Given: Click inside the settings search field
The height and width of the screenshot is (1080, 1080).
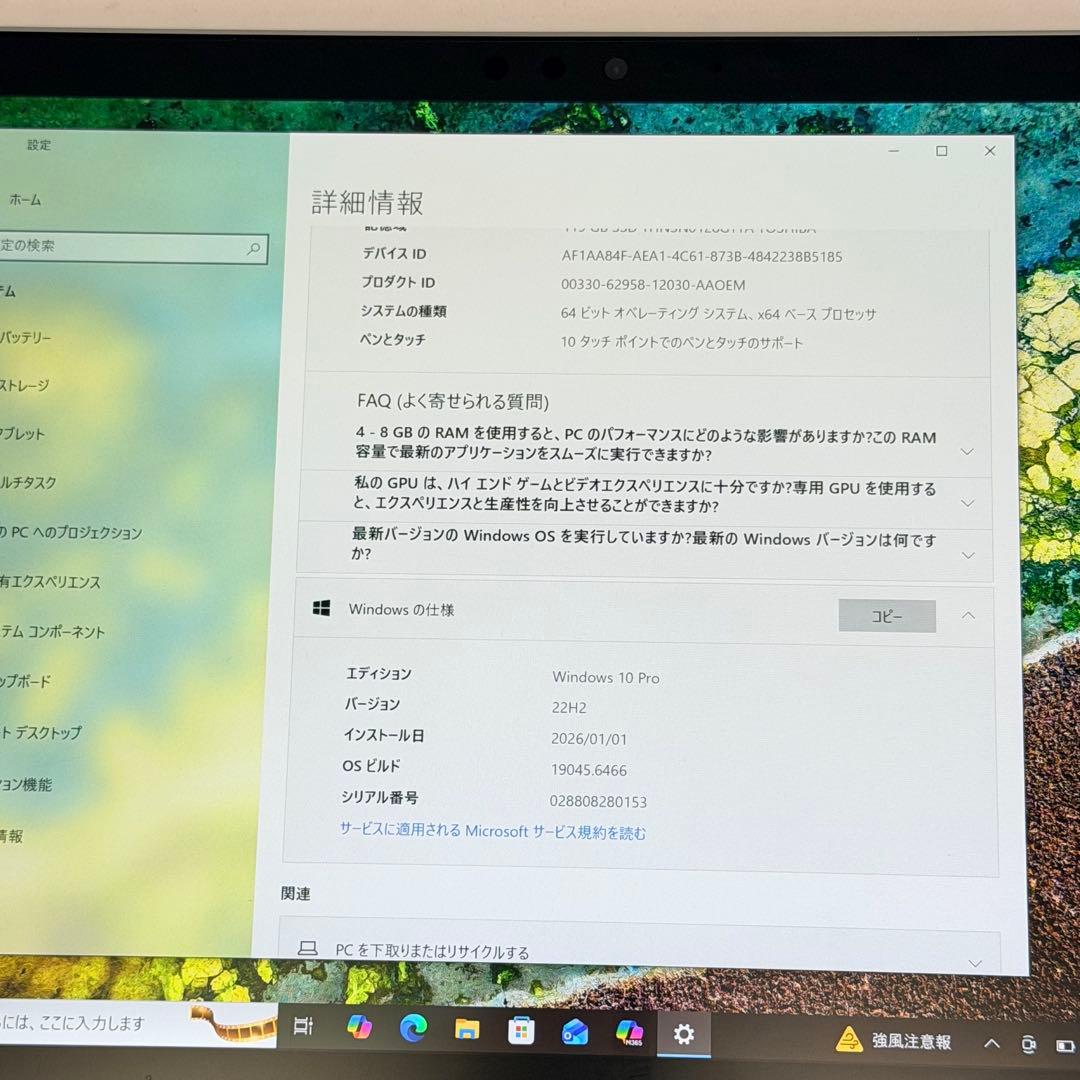Looking at the screenshot, I should click(120, 248).
